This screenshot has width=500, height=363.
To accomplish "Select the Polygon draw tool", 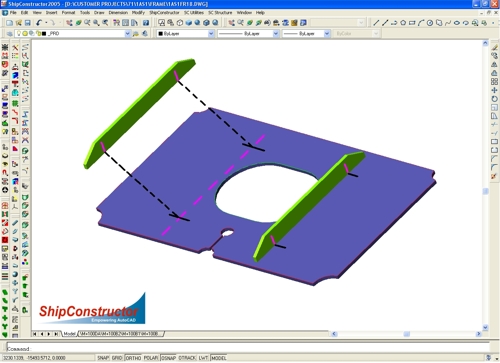I will point(403,23).
